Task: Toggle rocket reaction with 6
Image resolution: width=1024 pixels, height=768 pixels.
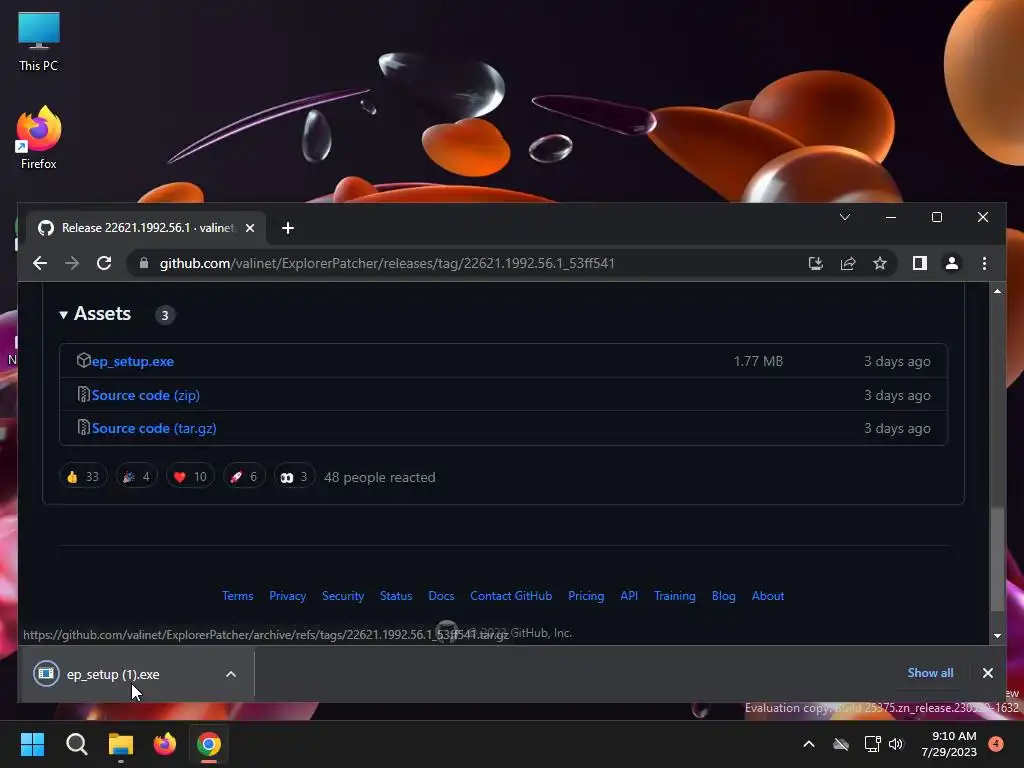Action: [244, 477]
